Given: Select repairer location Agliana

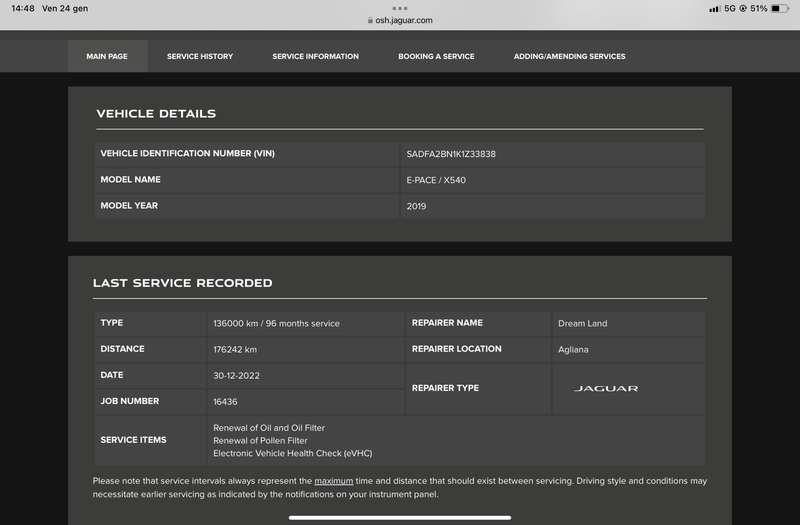Looking at the screenshot, I should pyautogui.click(x=573, y=349).
